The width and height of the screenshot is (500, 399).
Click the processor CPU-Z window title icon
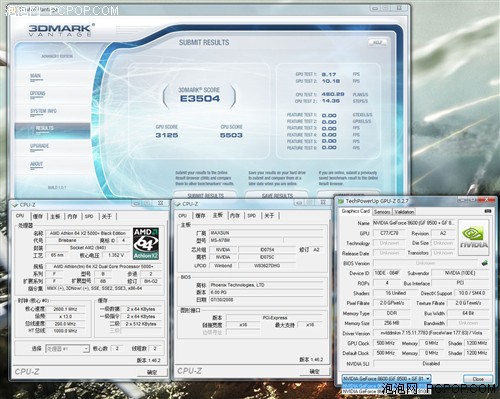pos(15,205)
